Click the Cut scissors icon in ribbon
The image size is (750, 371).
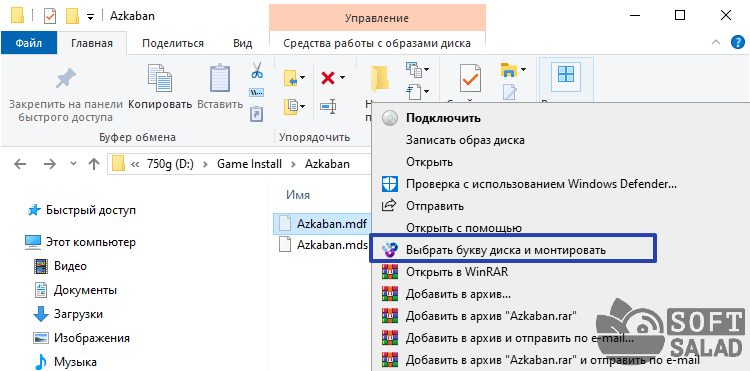point(257,70)
